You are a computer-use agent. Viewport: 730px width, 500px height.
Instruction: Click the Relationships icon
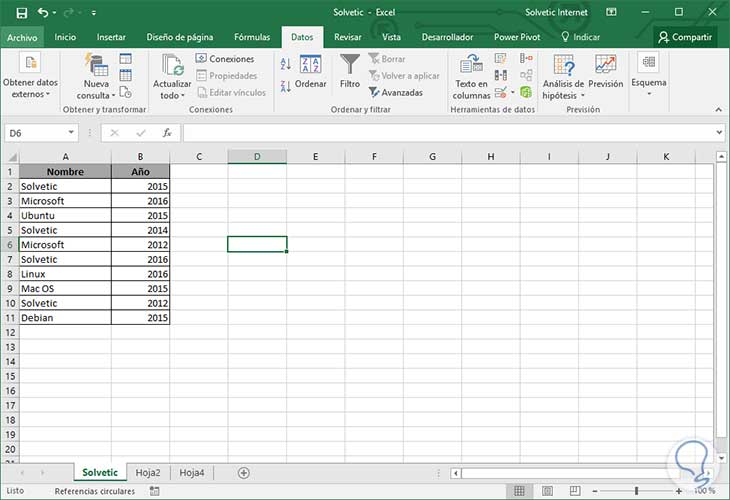pyautogui.click(x=526, y=75)
